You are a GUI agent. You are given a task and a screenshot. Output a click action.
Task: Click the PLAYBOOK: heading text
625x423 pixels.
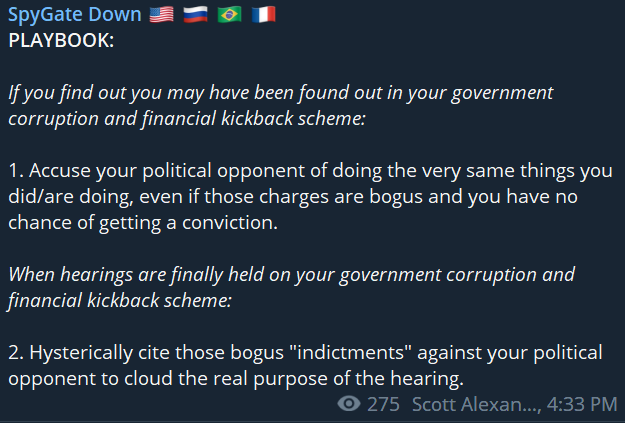point(61,40)
